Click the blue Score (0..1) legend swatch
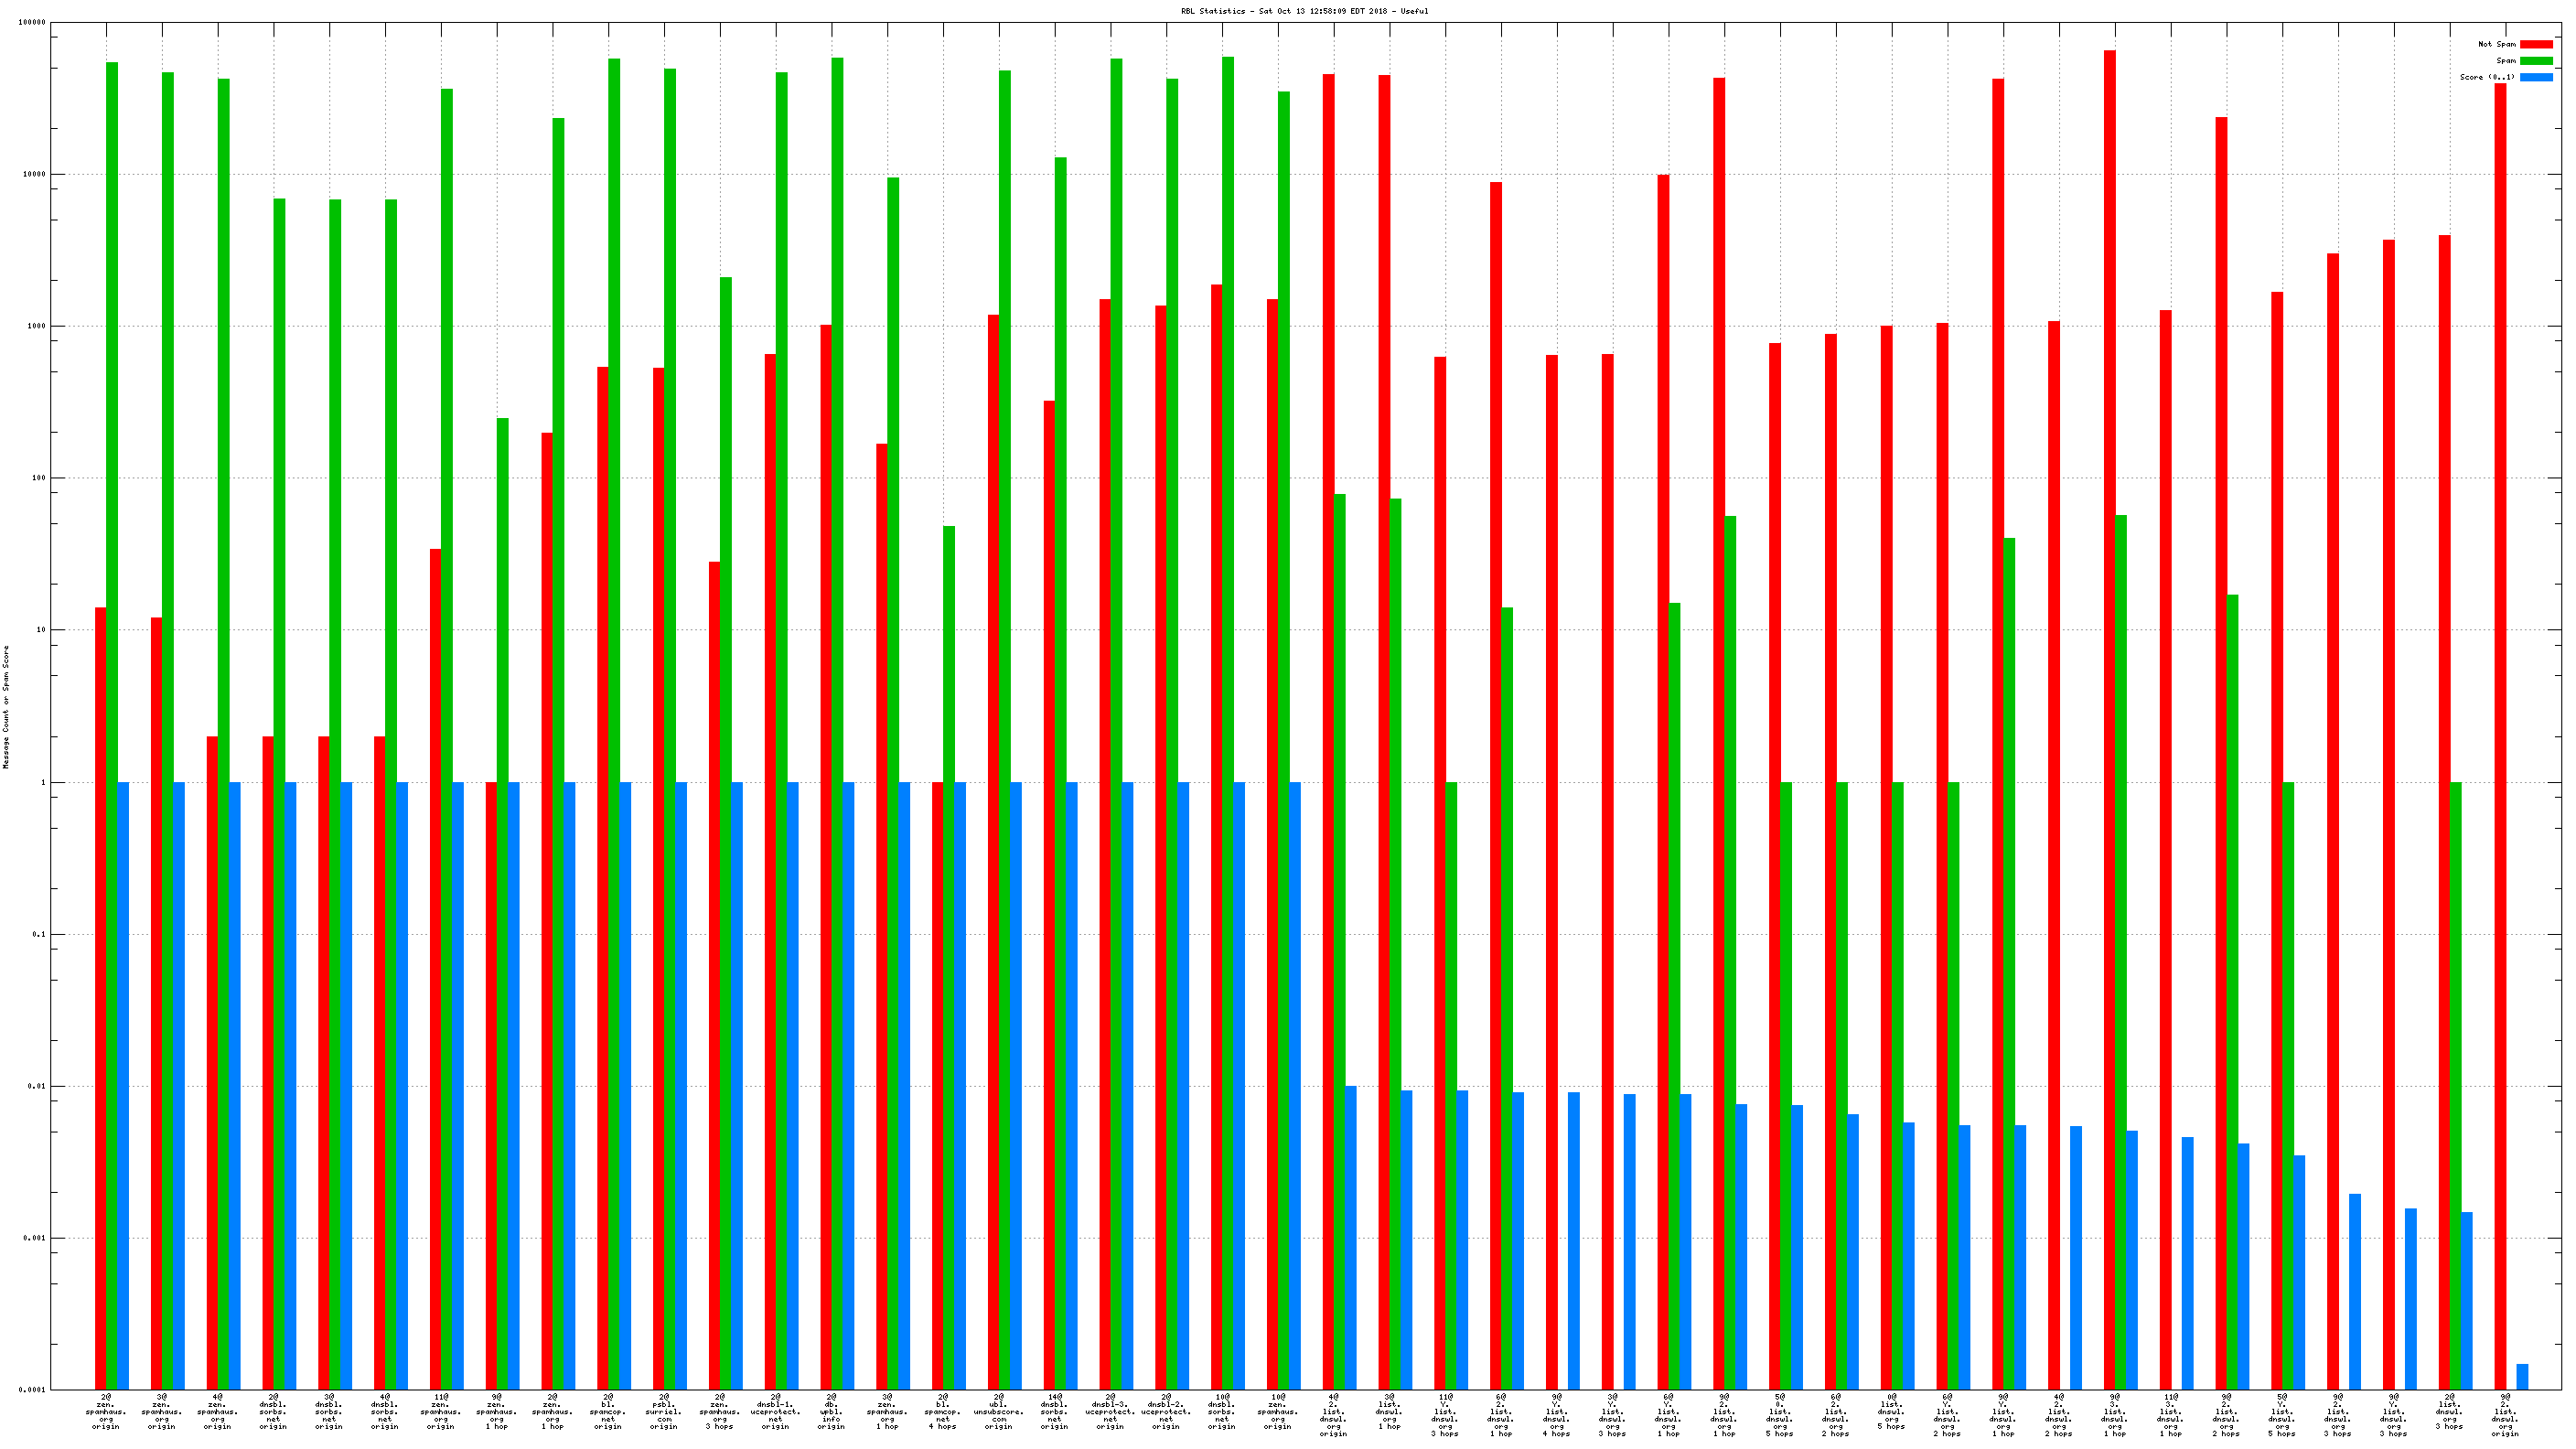The width and height of the screenshot is (2576, 1449). [2535, 77]
